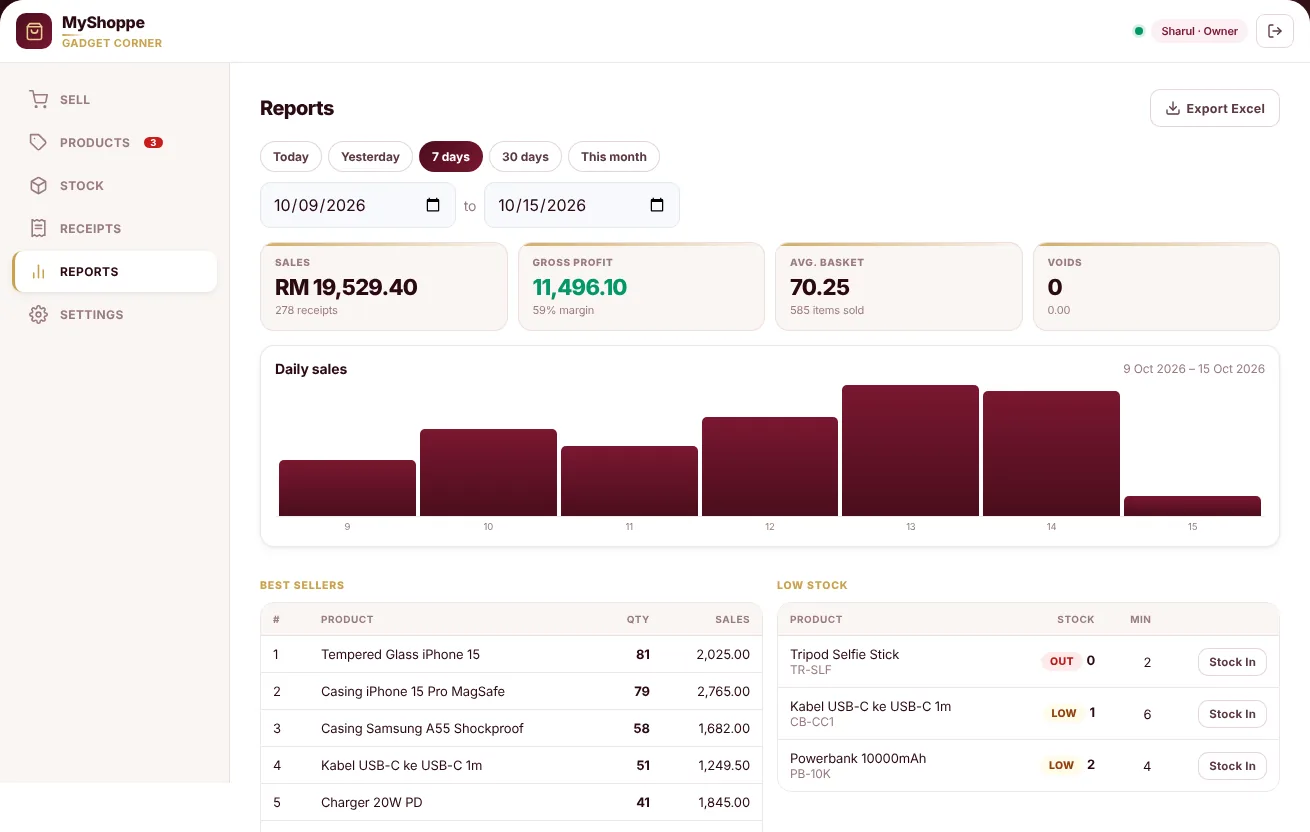1310x832 pixels.
Task: Click the start date field 10/09/2026
Action: 358,205
